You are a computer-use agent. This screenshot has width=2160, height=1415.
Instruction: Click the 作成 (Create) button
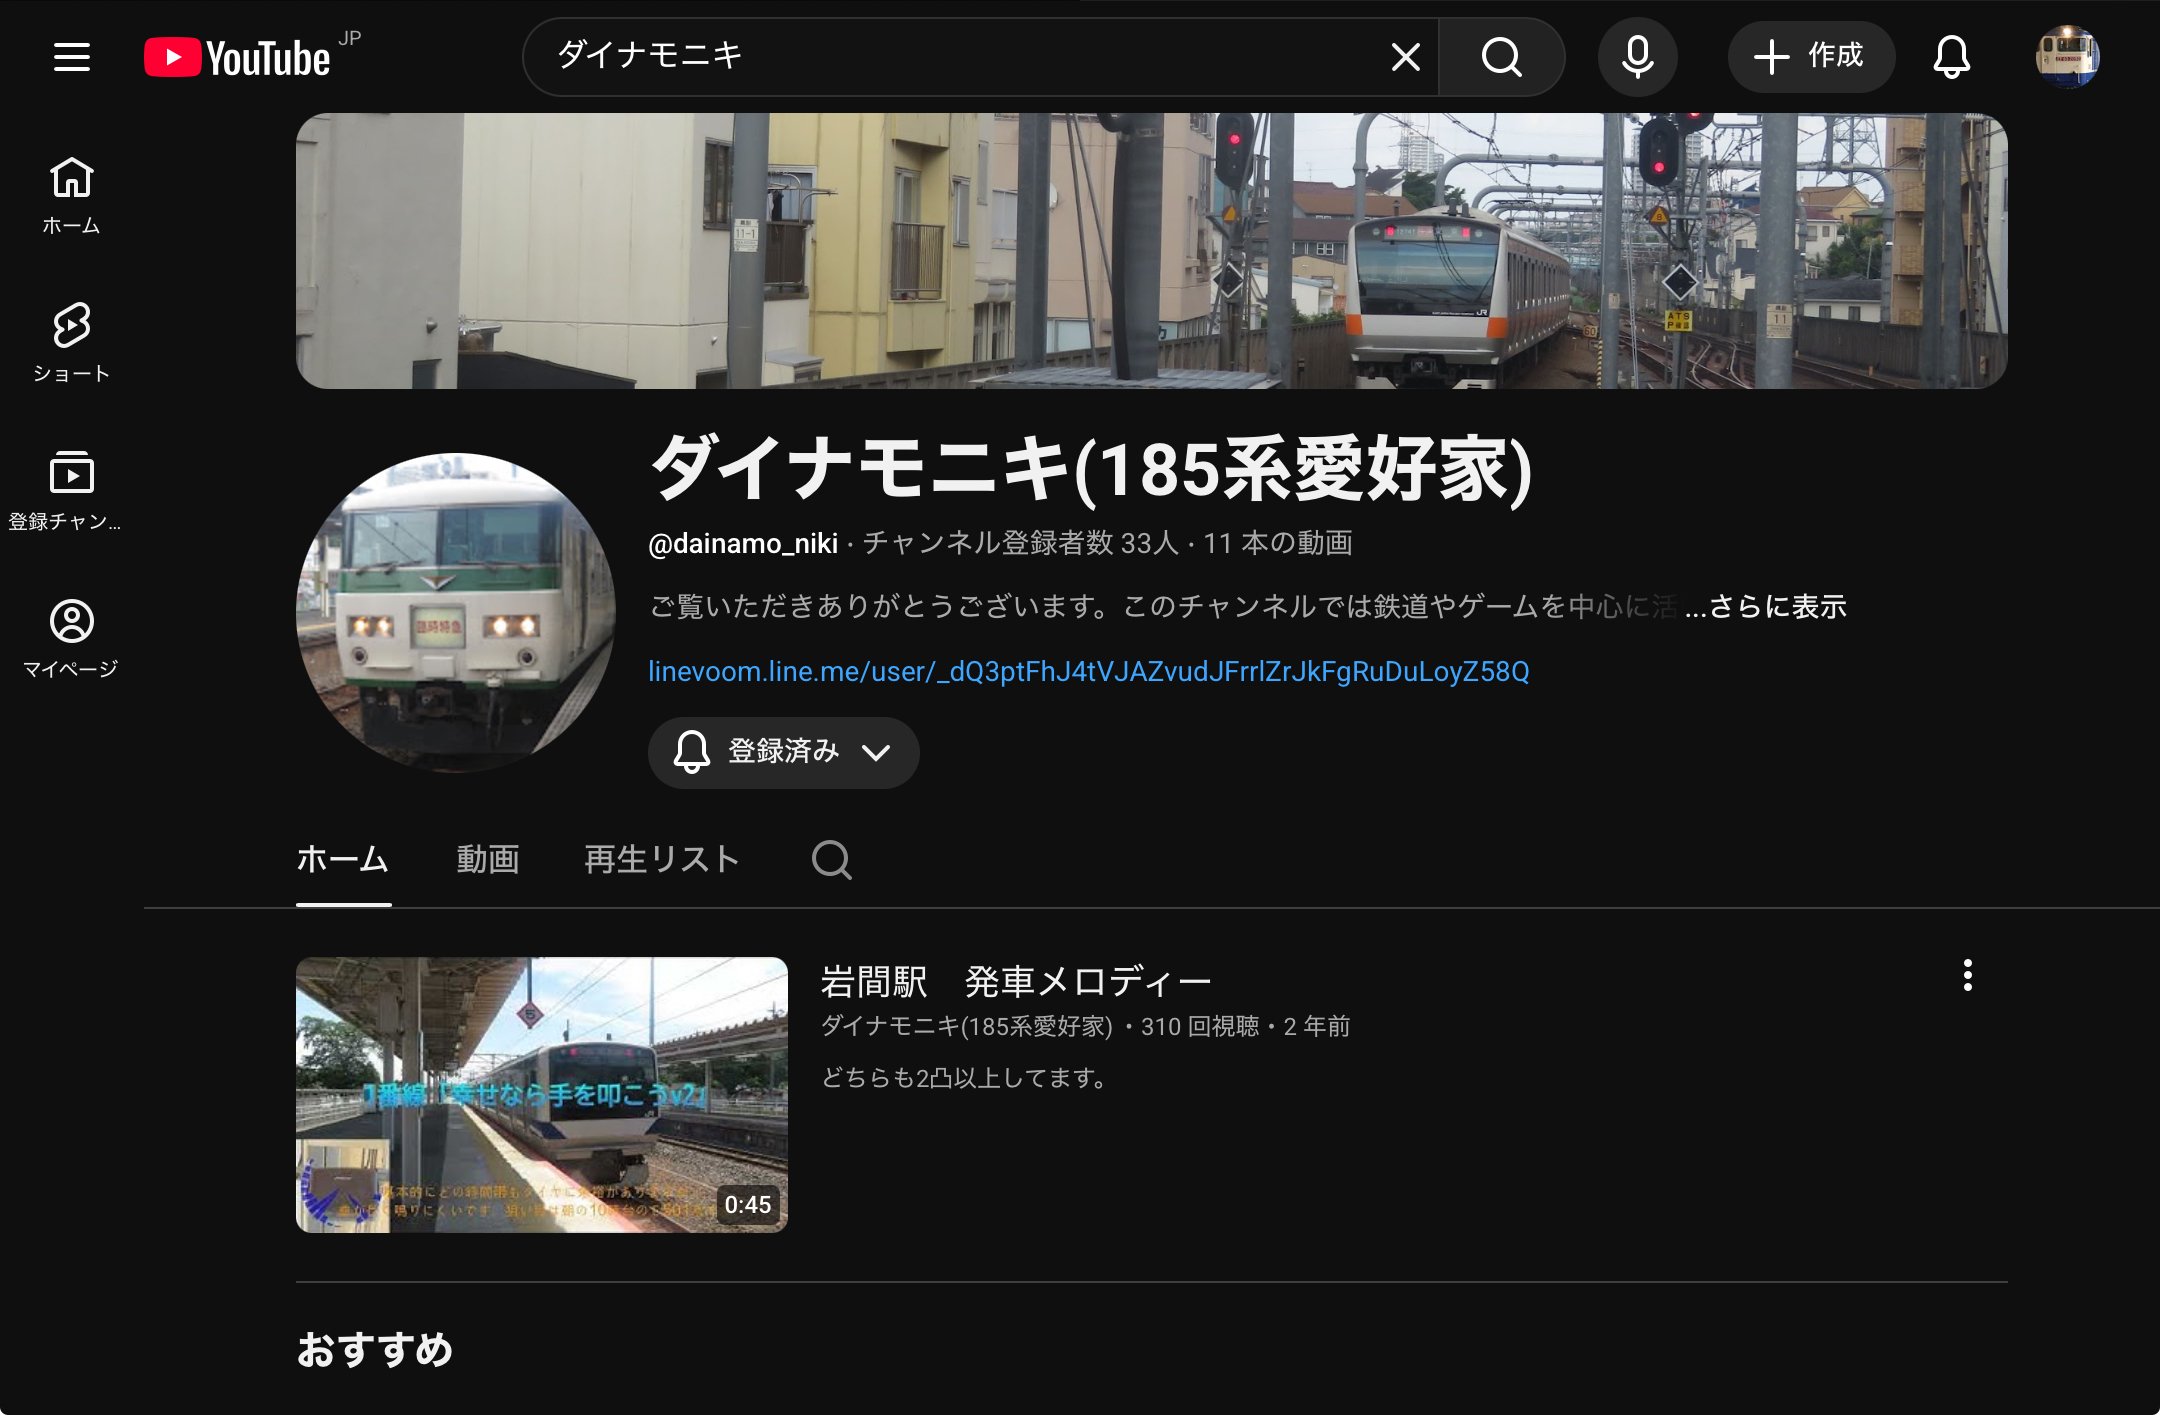point(1811,57)
